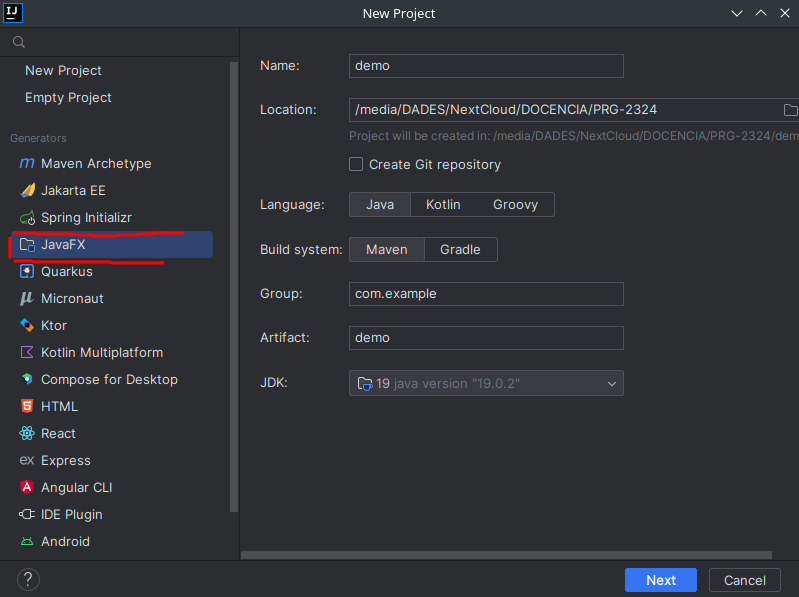Click the HTML label in generators
The width and height of the screenshot is (799, 597).
coord(60,406)
